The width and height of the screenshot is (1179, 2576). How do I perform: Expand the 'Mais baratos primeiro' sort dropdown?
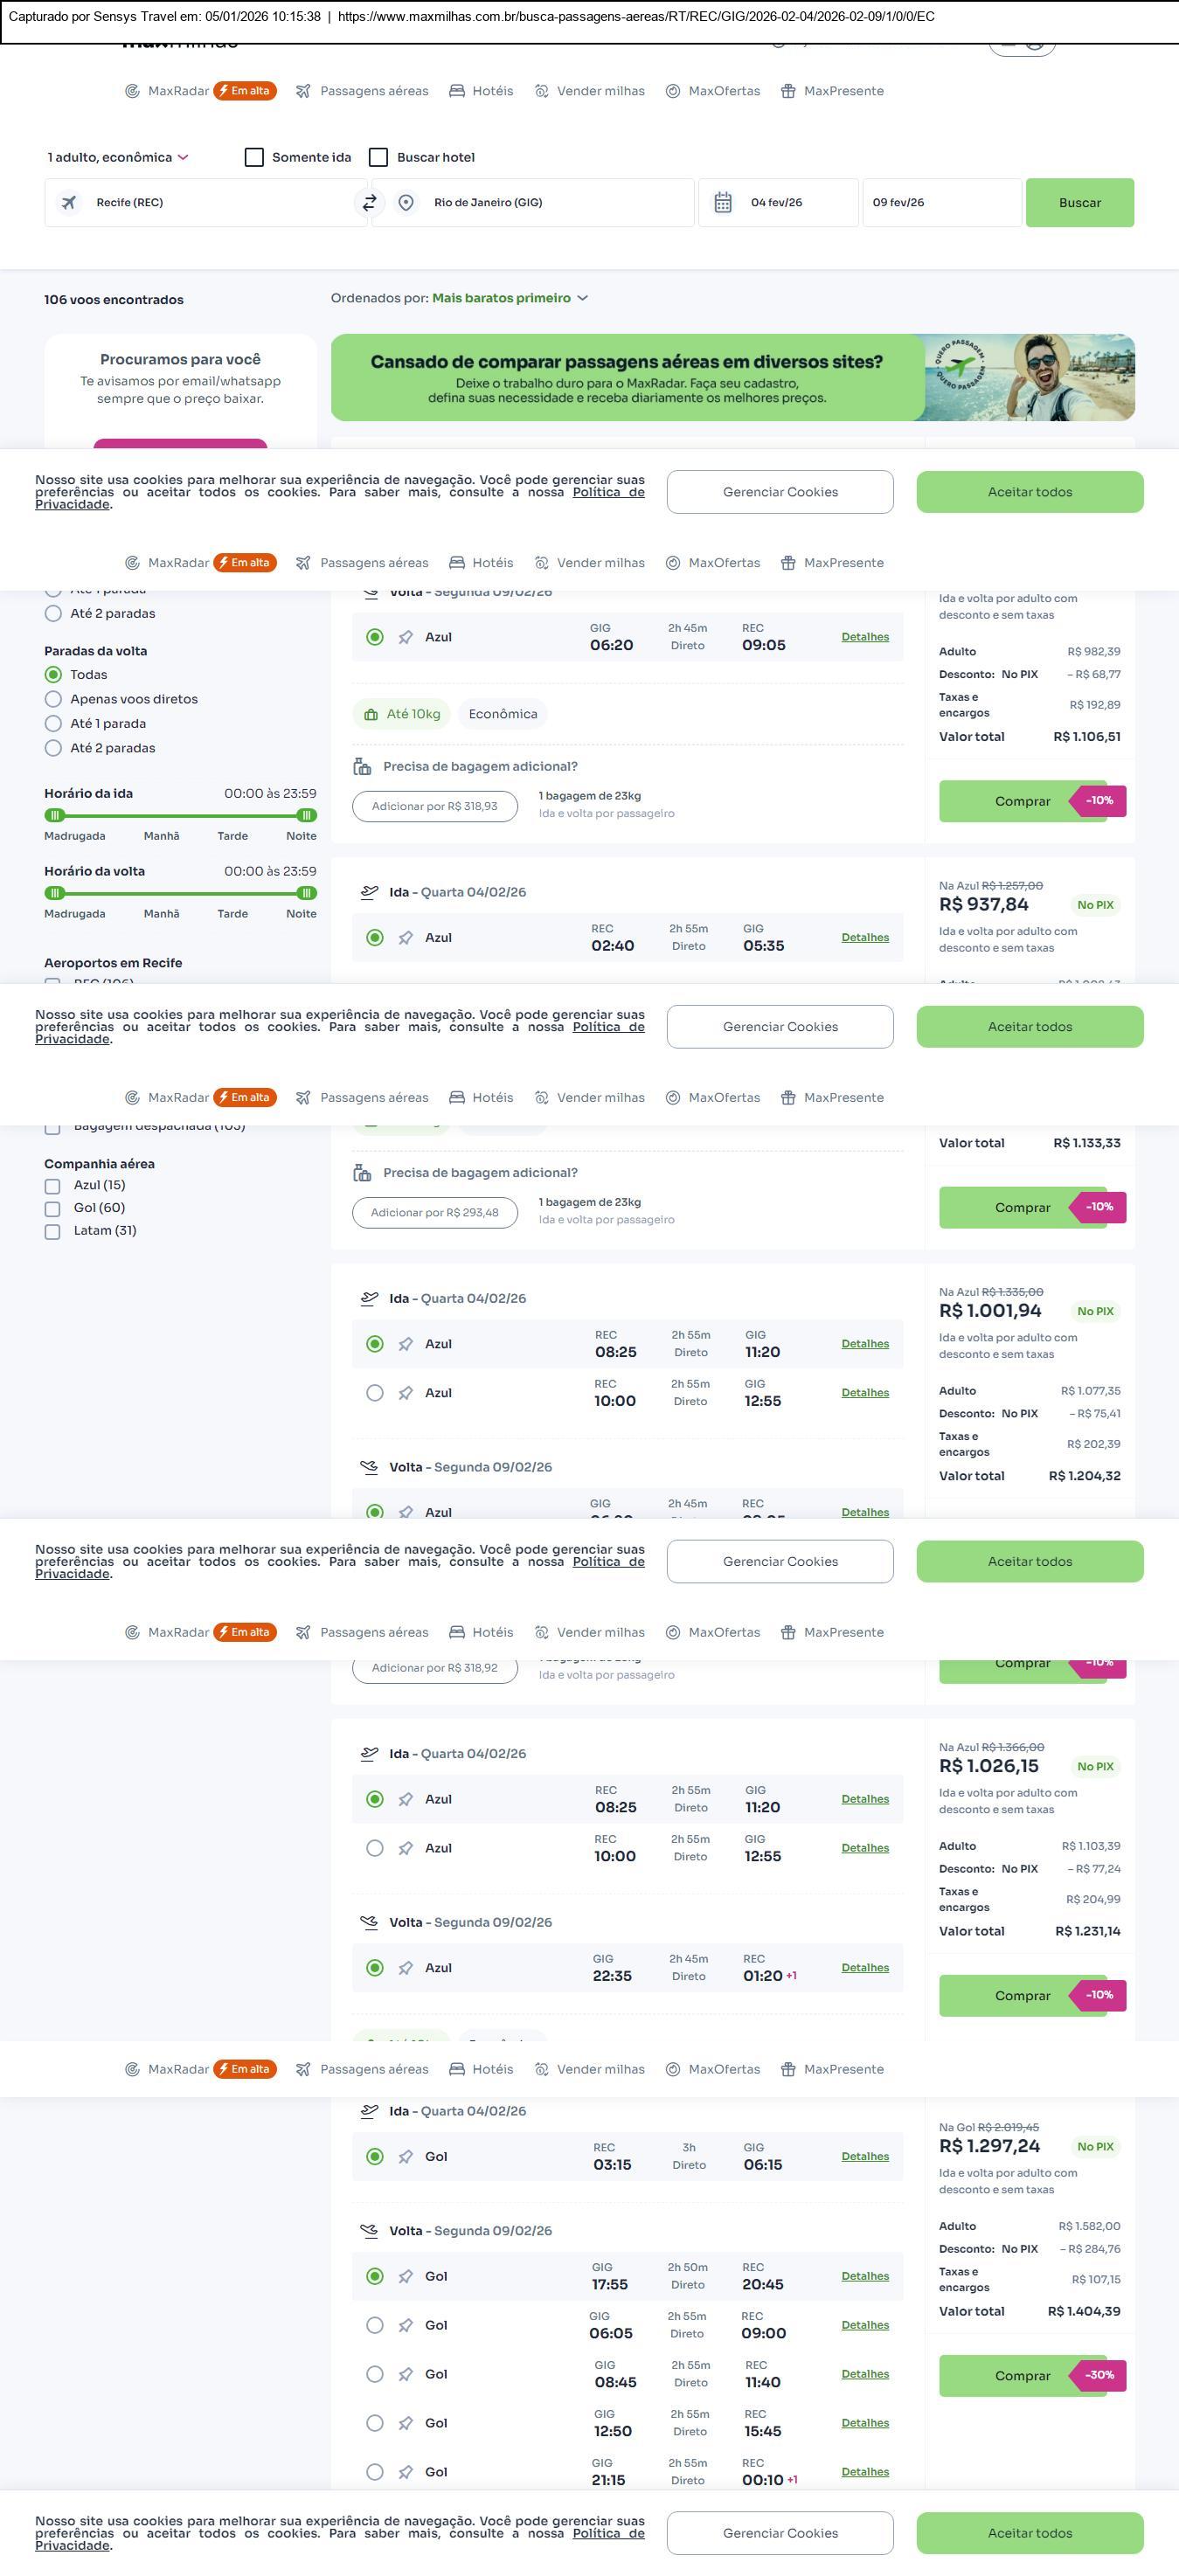click(x=510, y=298)
